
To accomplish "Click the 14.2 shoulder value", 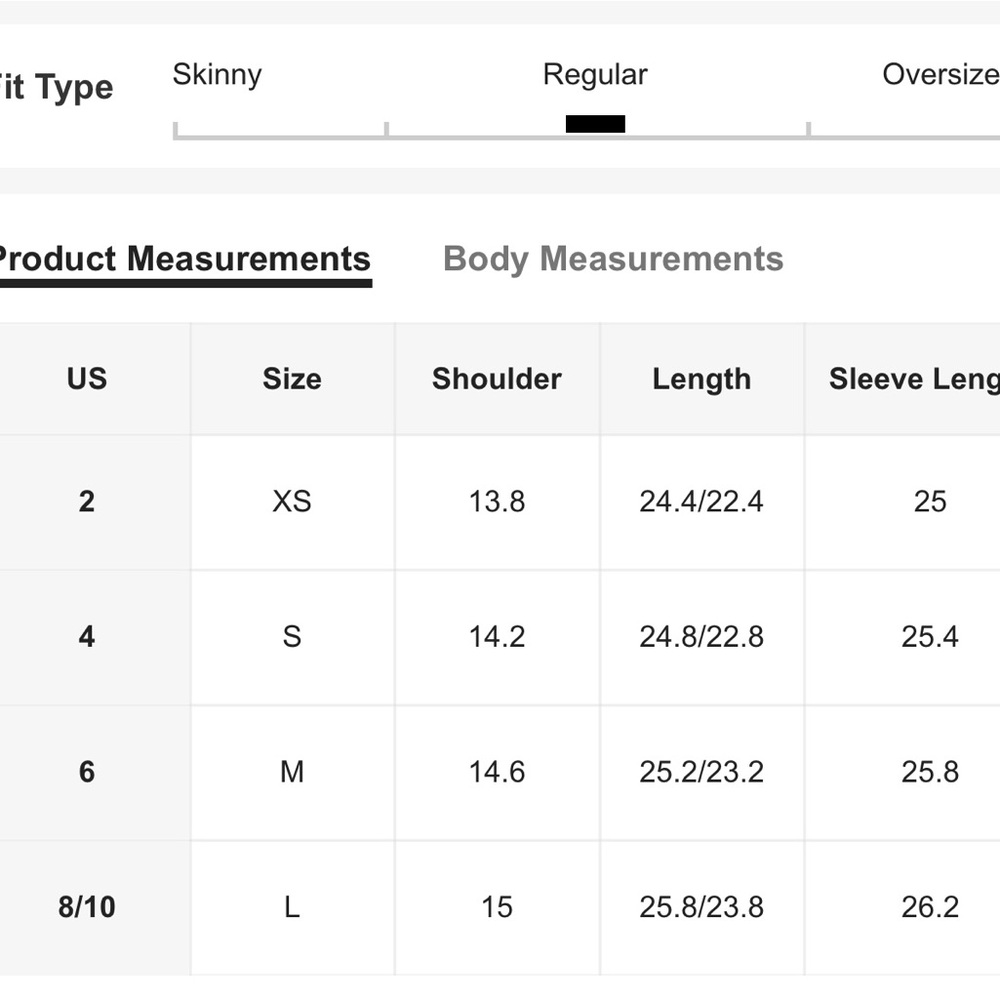I will pos(497,636).
